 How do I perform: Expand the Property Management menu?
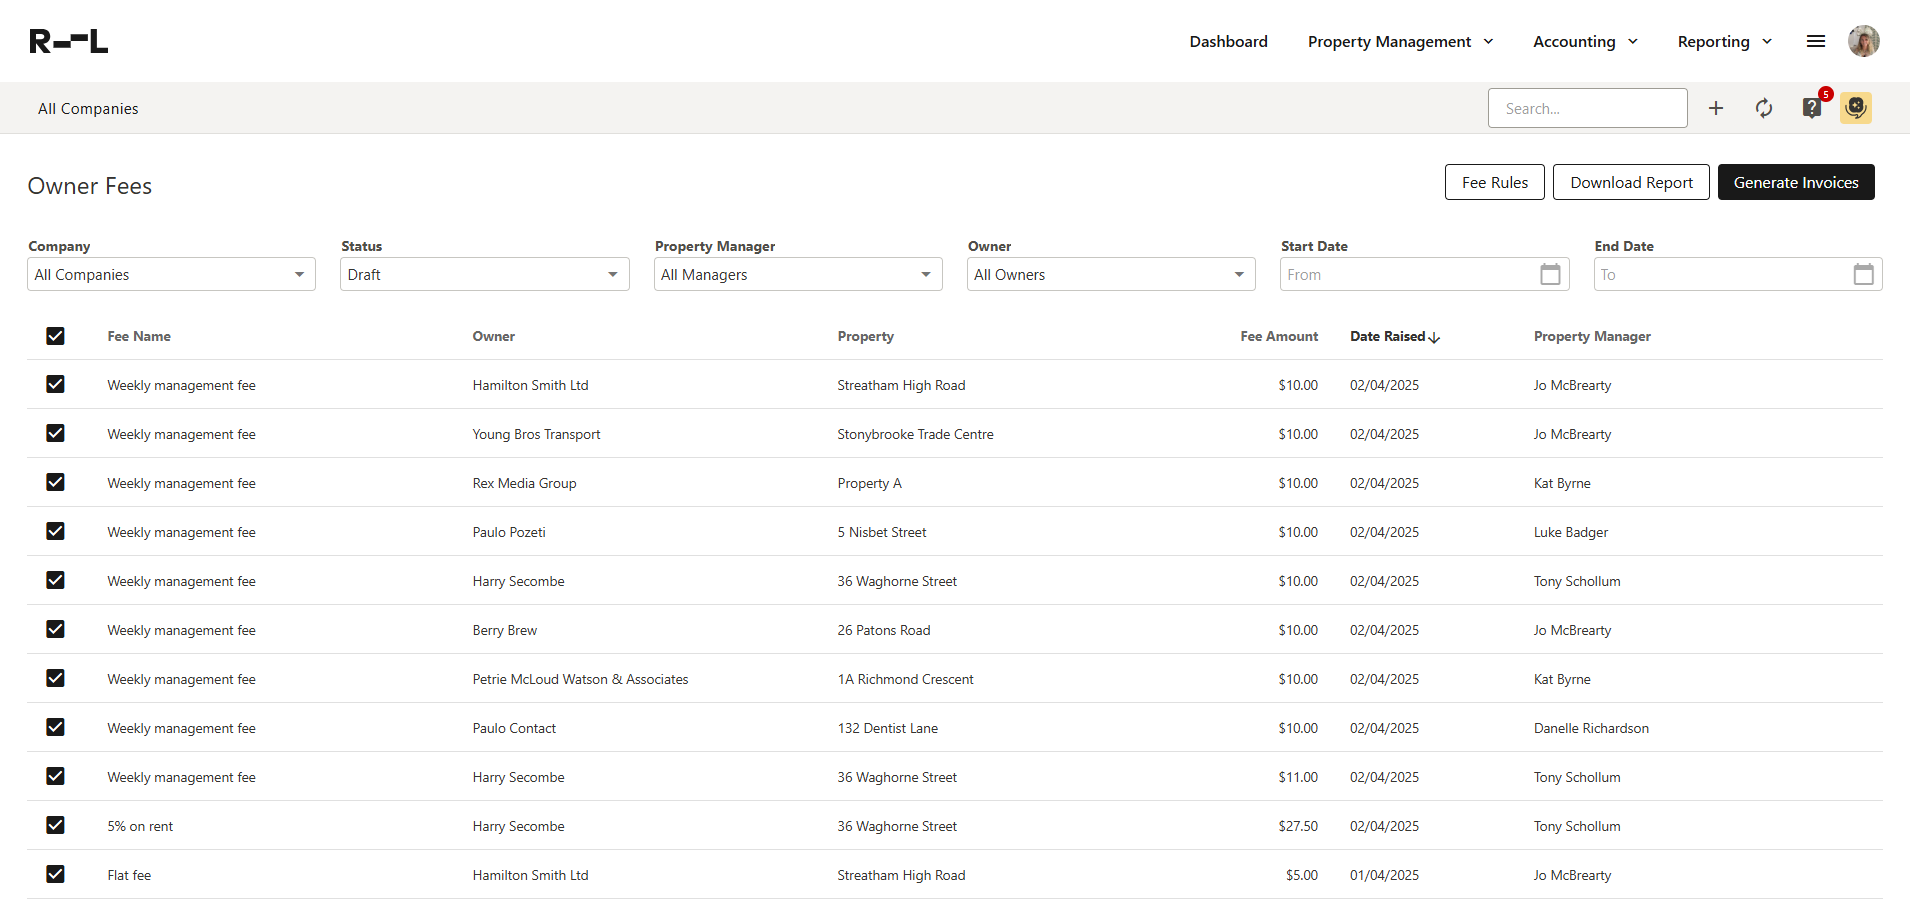pos(1400,41)
